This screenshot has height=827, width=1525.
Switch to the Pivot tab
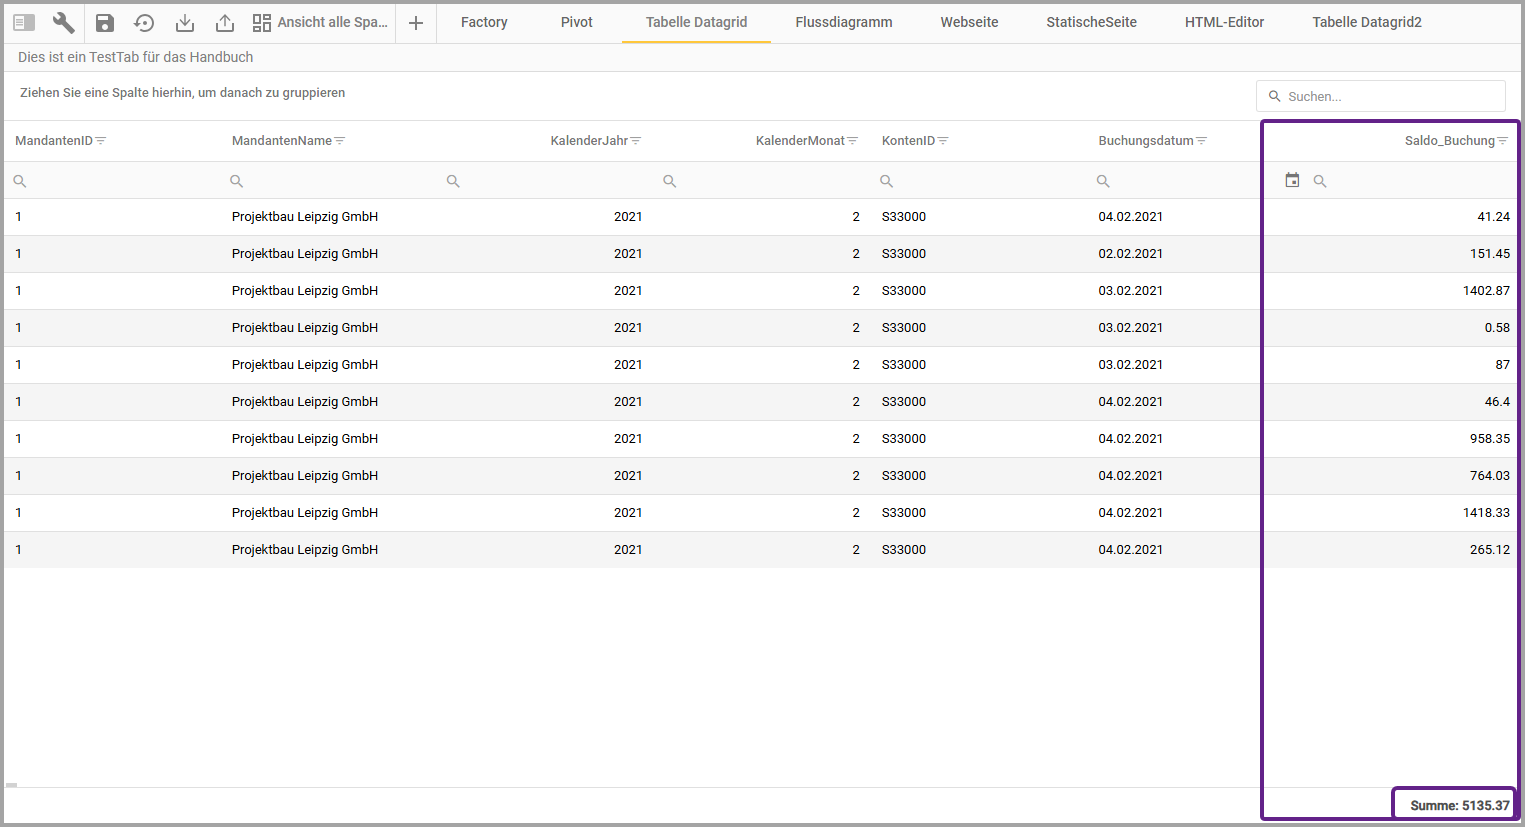click(x=576, y=22)
